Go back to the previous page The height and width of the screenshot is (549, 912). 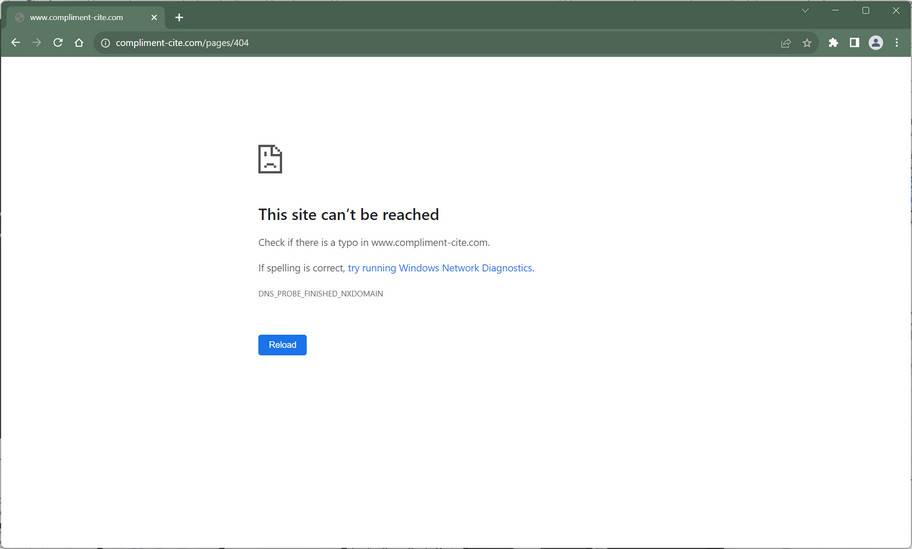pos(16,42)
